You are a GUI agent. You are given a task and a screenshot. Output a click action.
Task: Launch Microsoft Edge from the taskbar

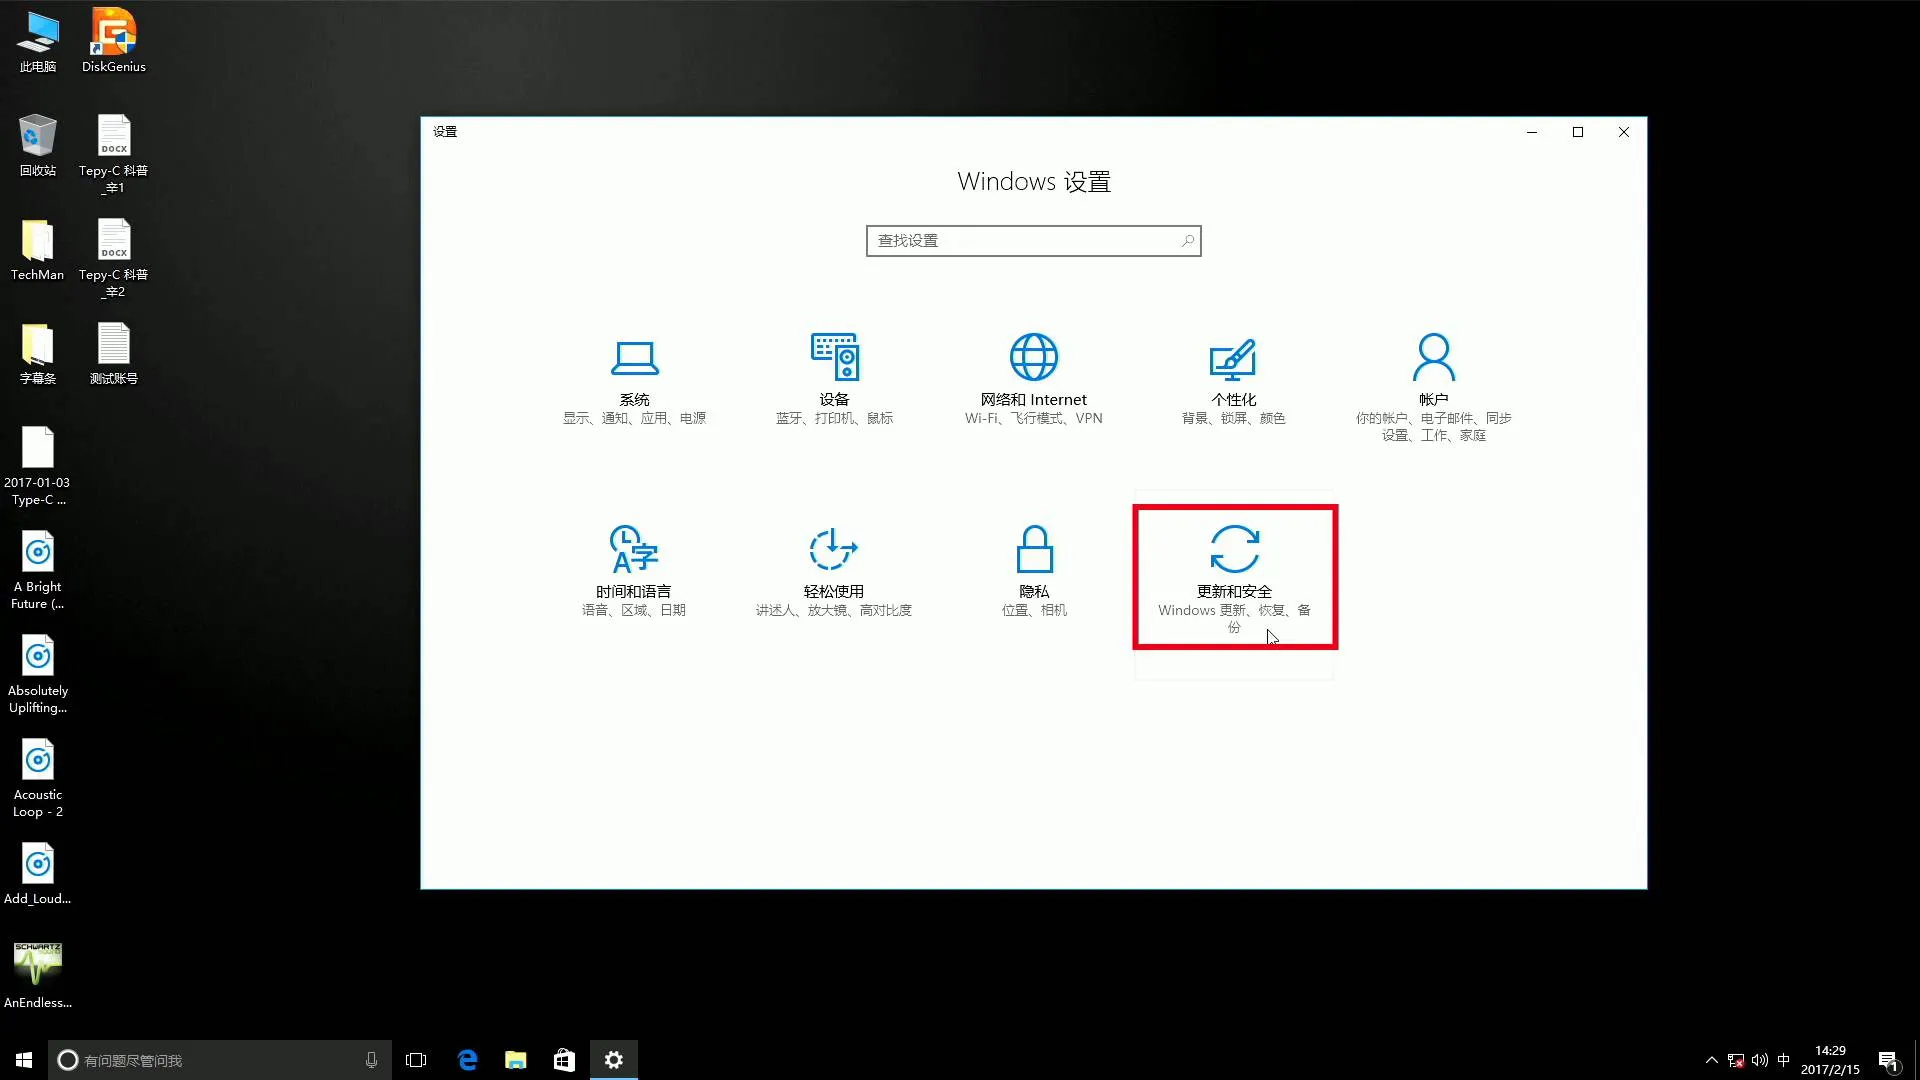point(467,1060)
